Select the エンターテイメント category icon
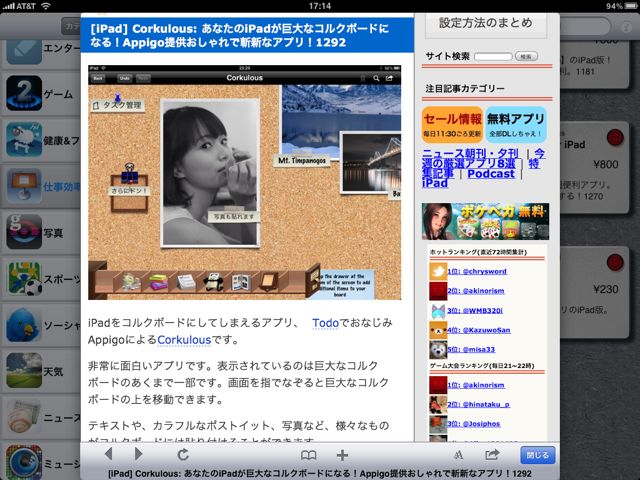Image resolution: width=640 pixels, height=480 pixels. (24, 52)
